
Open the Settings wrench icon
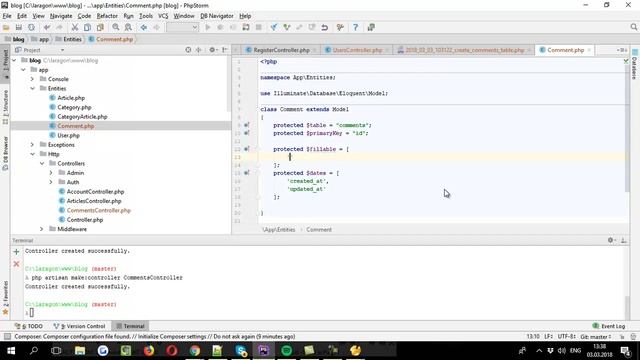coord(340,27)
